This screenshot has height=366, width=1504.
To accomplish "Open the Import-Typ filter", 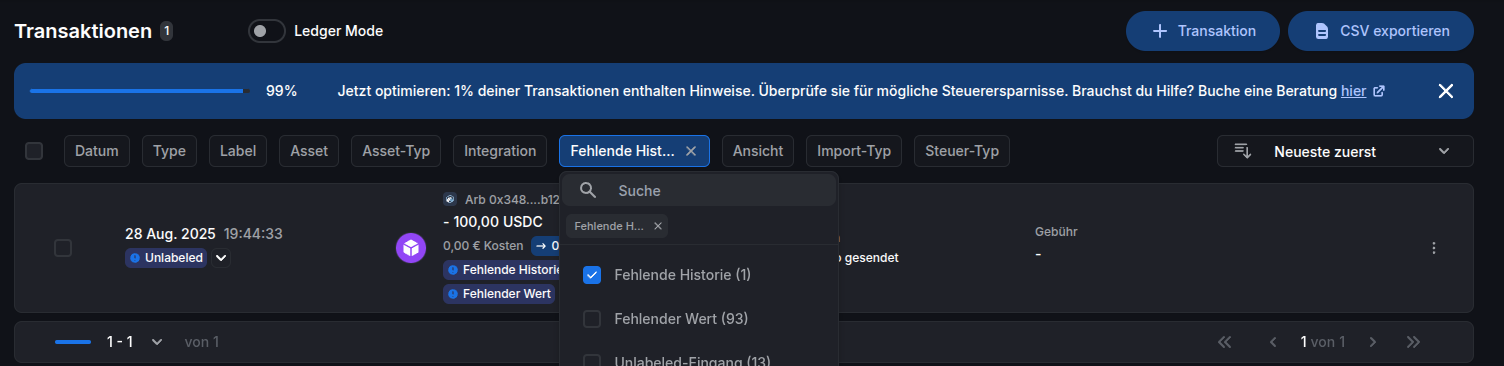I will click(854, 151).
